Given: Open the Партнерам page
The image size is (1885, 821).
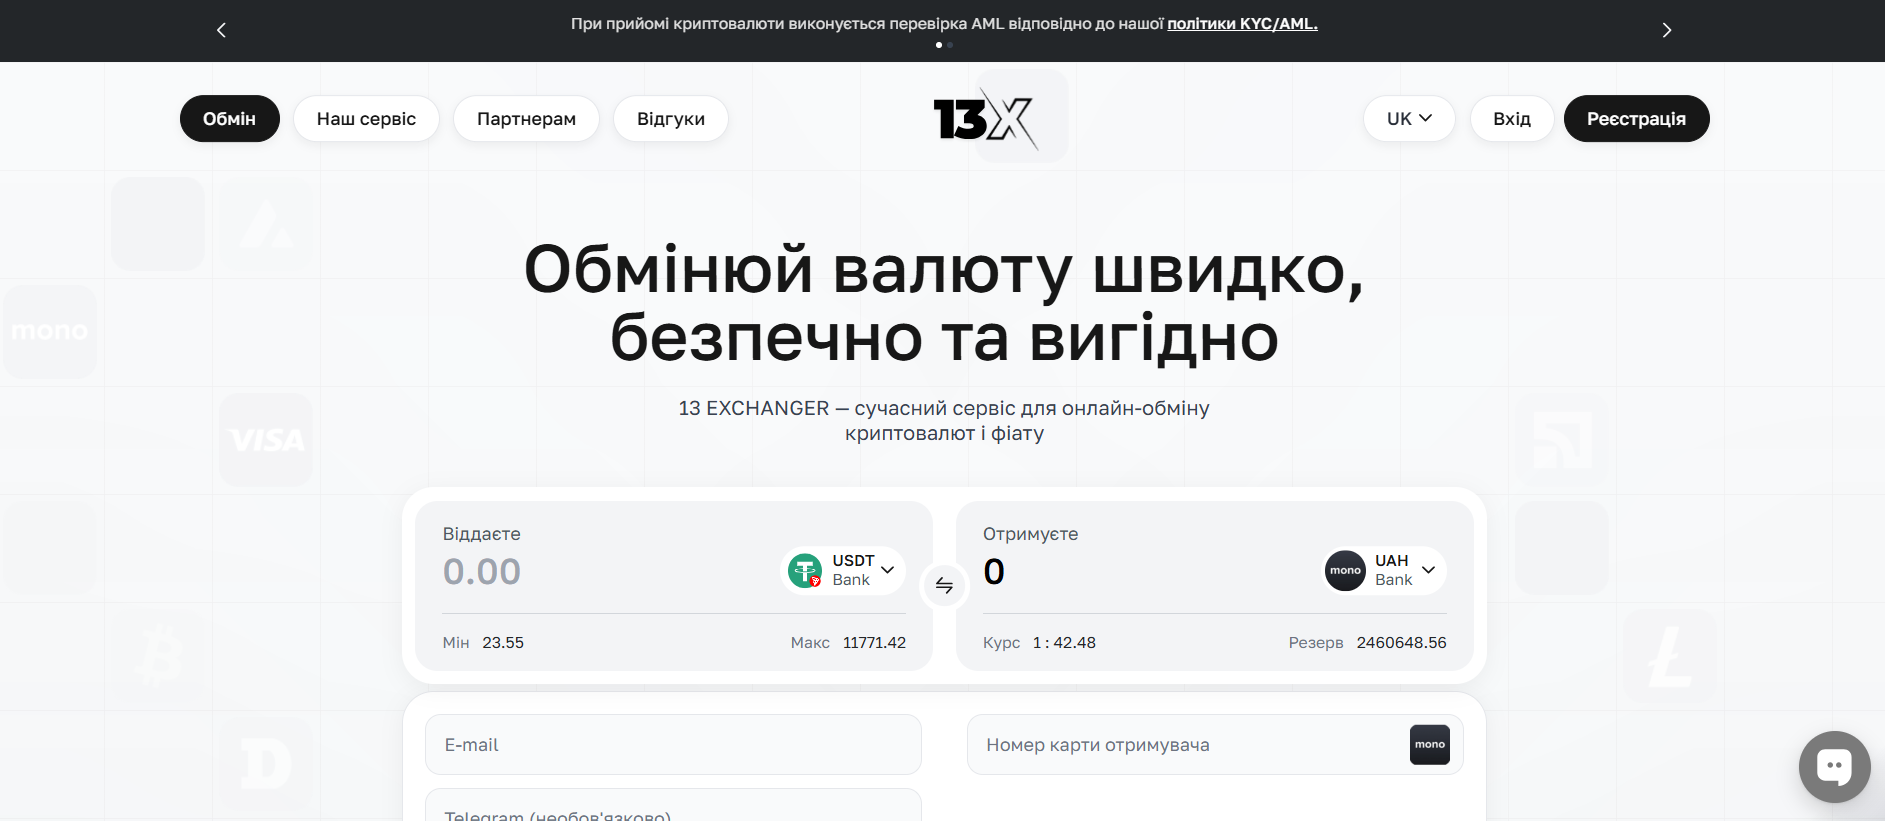Looking at the screenshot, I should [526, 119].
